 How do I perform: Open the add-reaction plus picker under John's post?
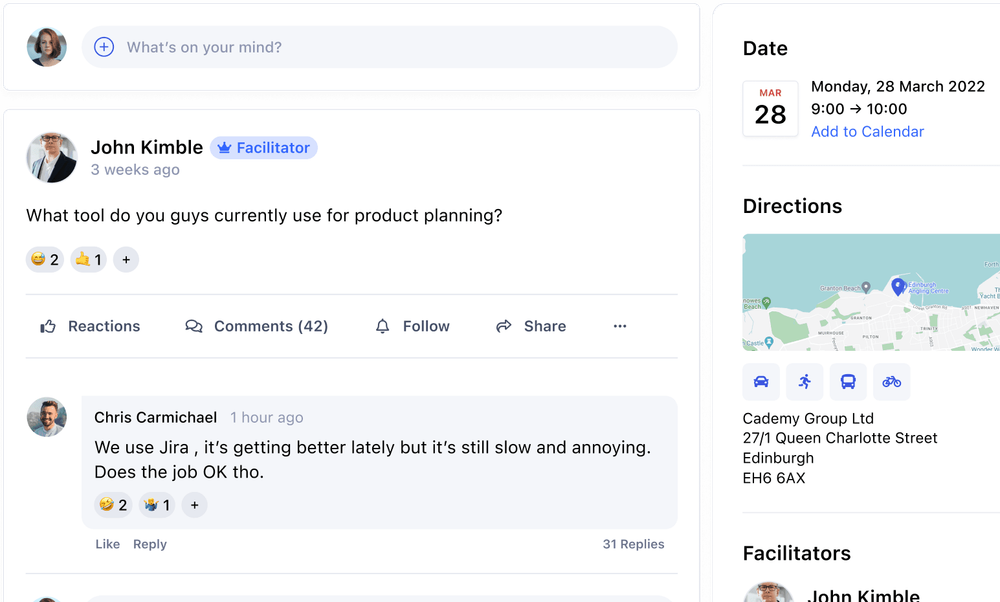126,260
